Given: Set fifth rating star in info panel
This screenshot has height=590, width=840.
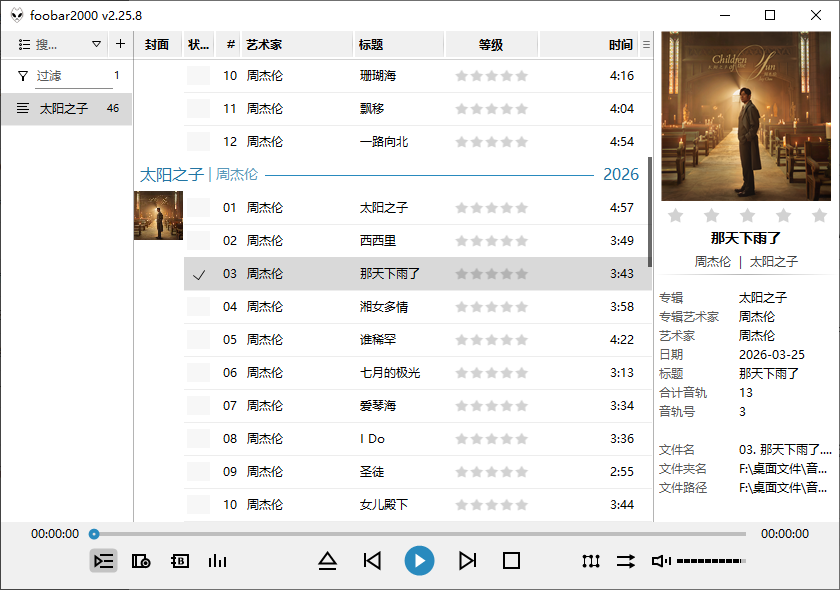Looking at the screenshot, I should click(x=819, y=215).
